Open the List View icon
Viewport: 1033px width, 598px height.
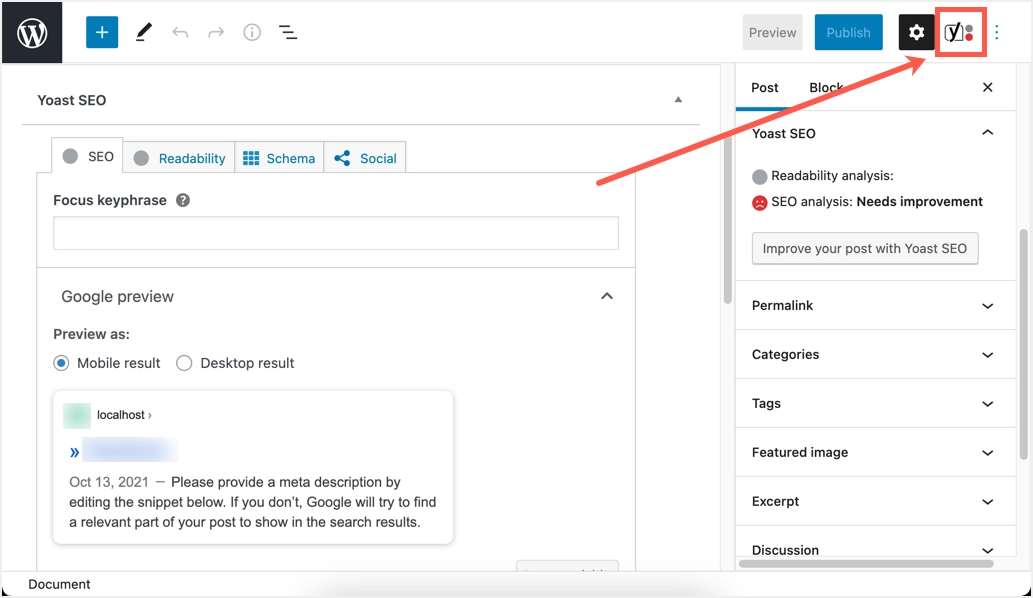pyautogui.click(x=288, y=32)
